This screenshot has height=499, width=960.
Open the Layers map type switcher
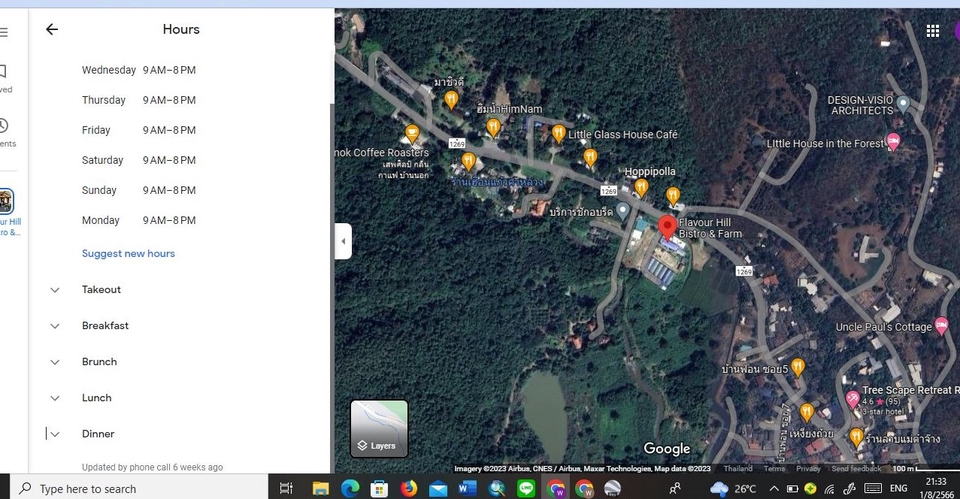click(x=379, y=429)
